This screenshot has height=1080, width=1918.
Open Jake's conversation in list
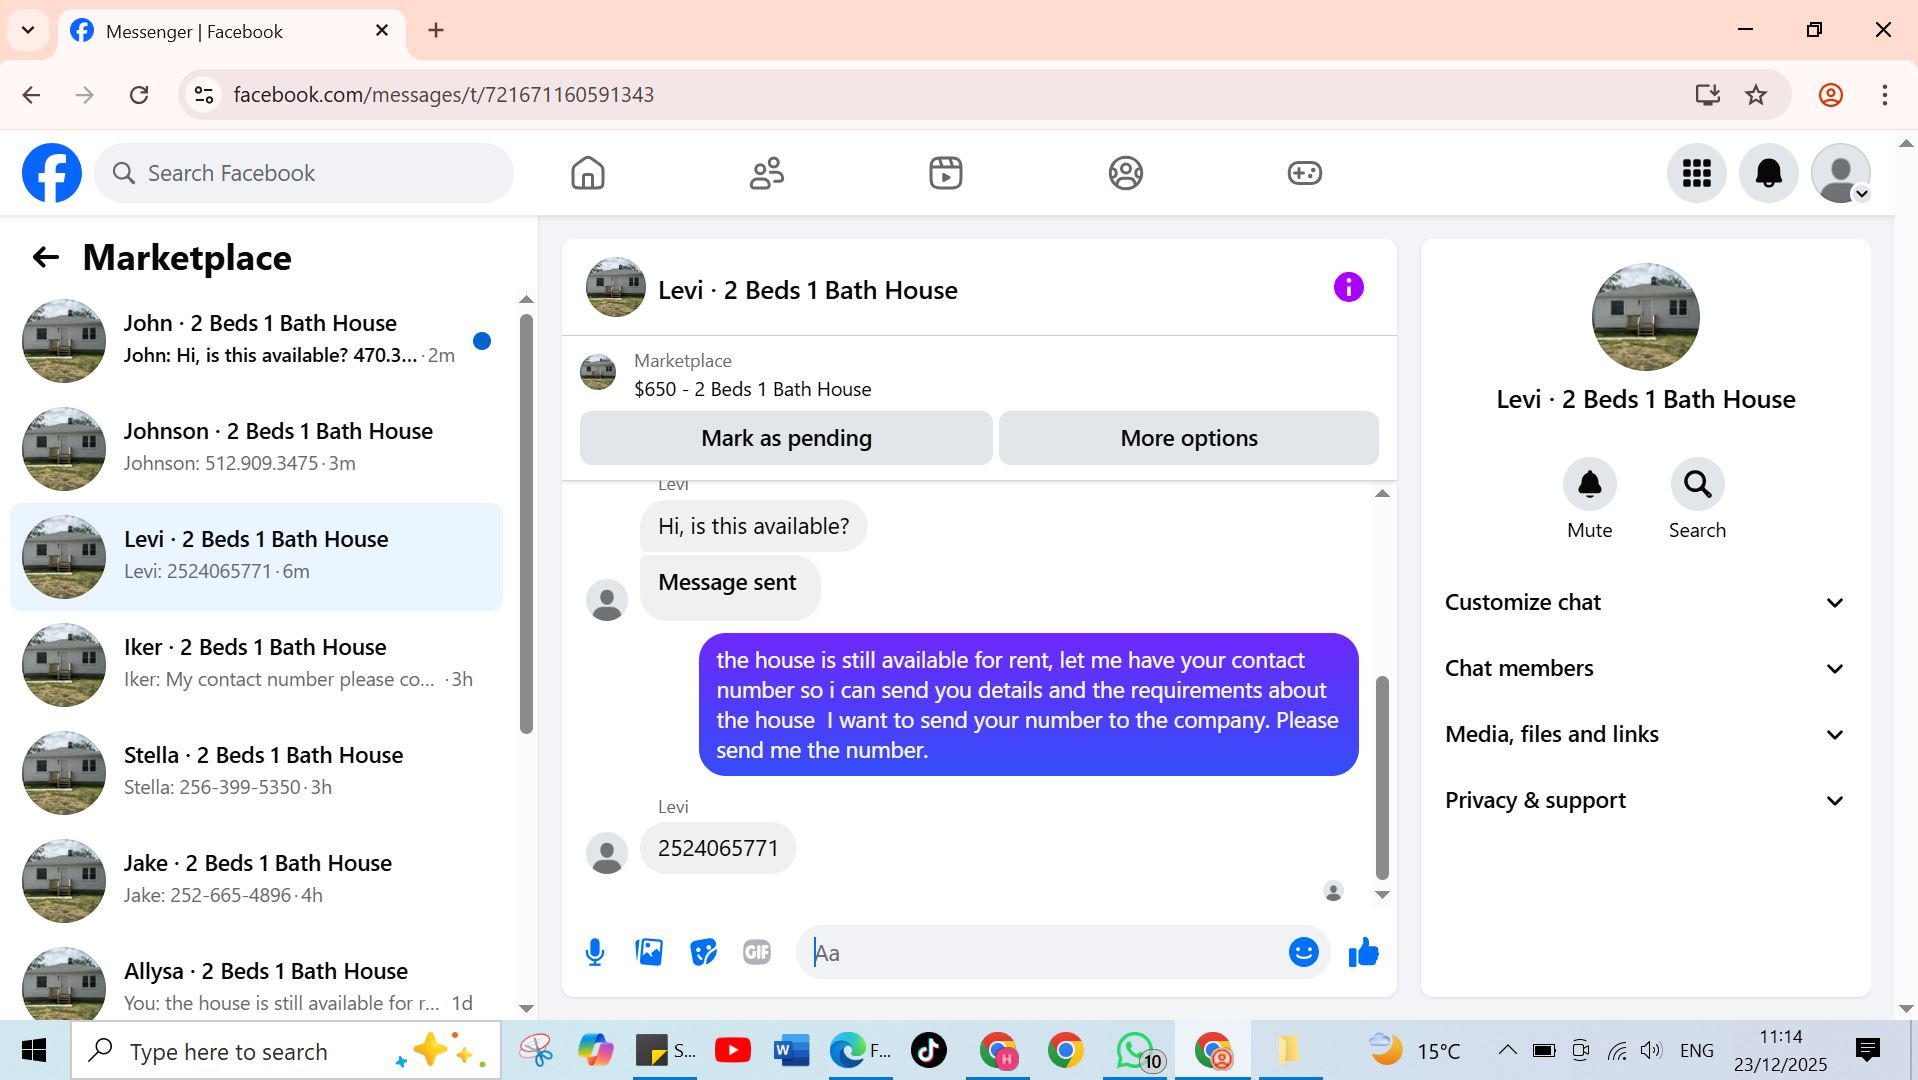click(257, 881)
